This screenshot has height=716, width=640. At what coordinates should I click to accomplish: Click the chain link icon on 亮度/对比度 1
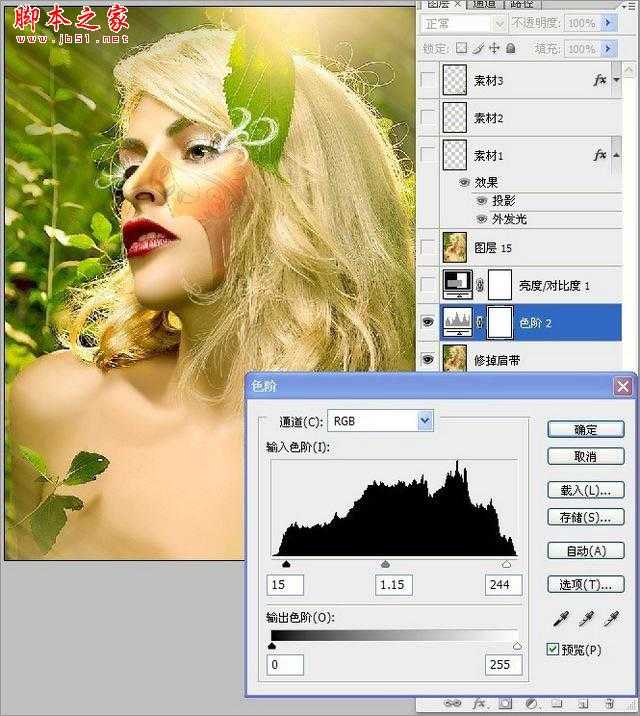click(479, 285)
